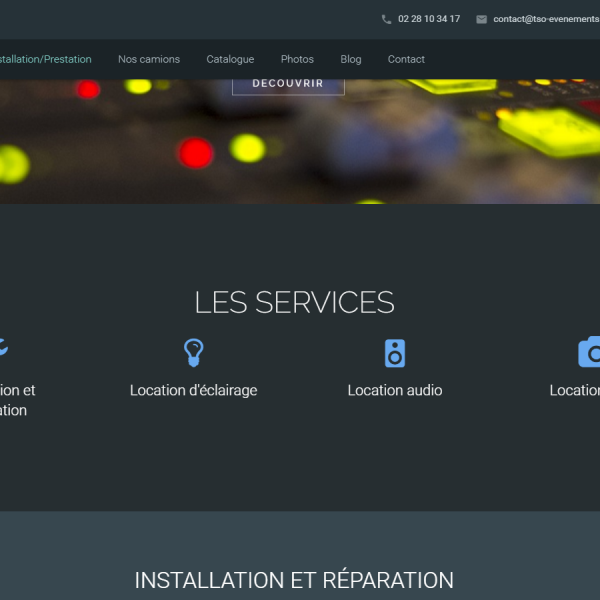600x600 pixels.
Task: Select Contact in the navigation bar
Action: point(406,59)
